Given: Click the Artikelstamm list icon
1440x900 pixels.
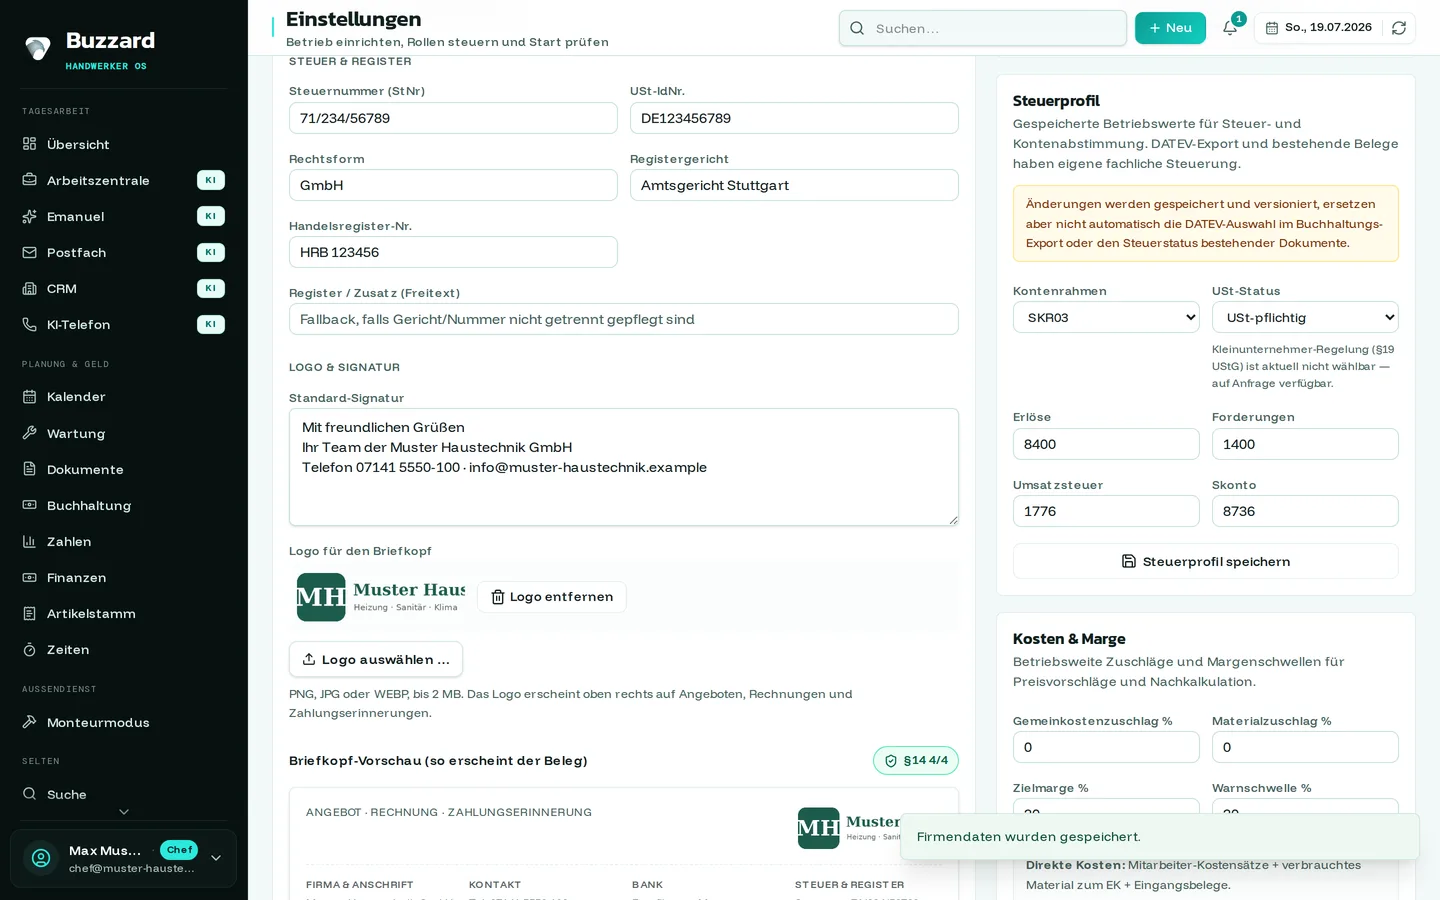Looking at the screenshot, I should tap(30, 613).
